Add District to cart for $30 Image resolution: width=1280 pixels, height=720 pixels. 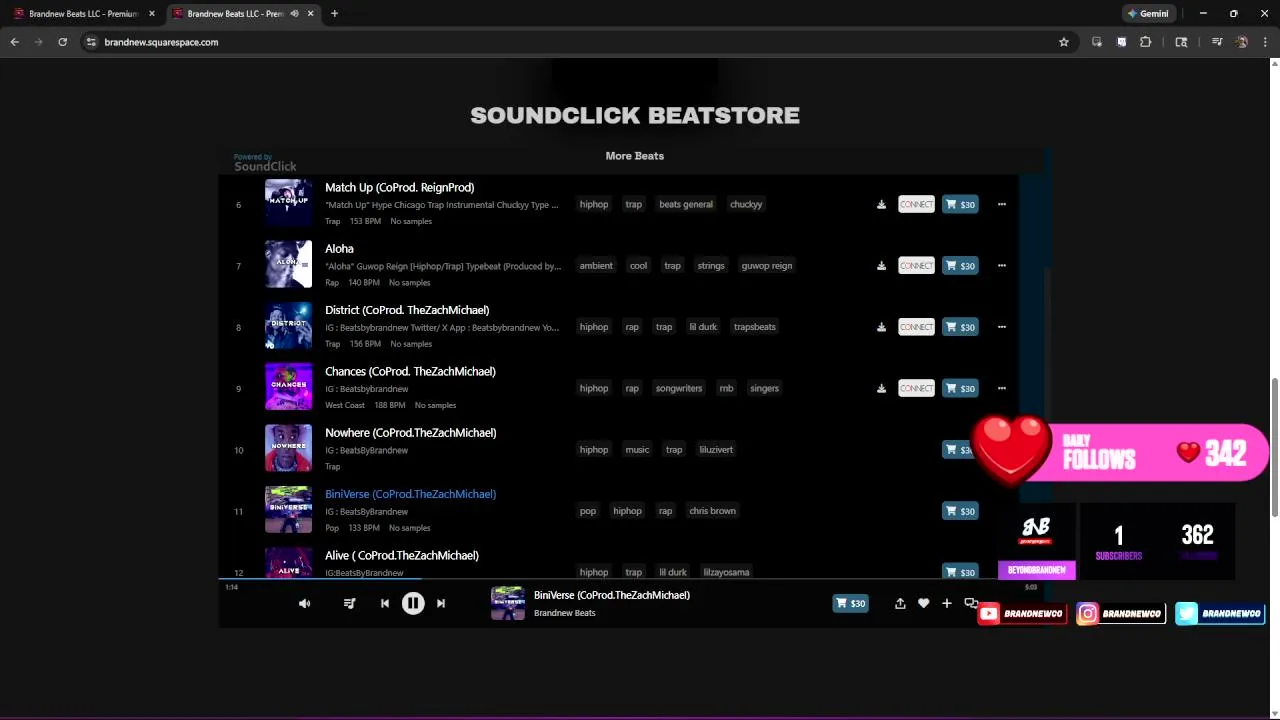pos(960,327)
